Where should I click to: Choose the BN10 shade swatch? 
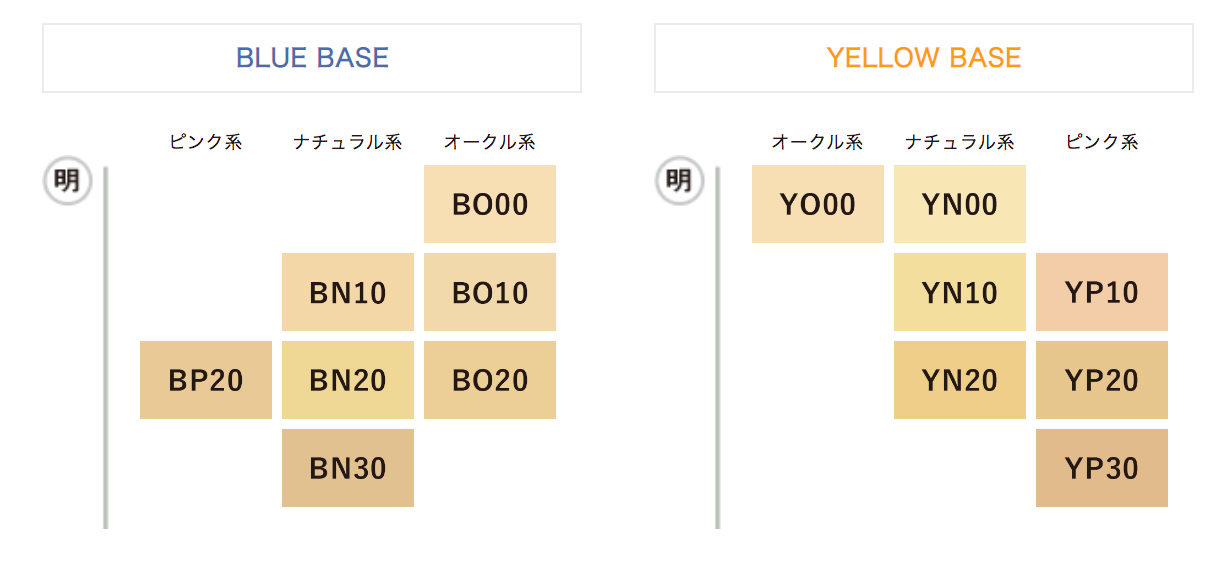tap(348, 292)
